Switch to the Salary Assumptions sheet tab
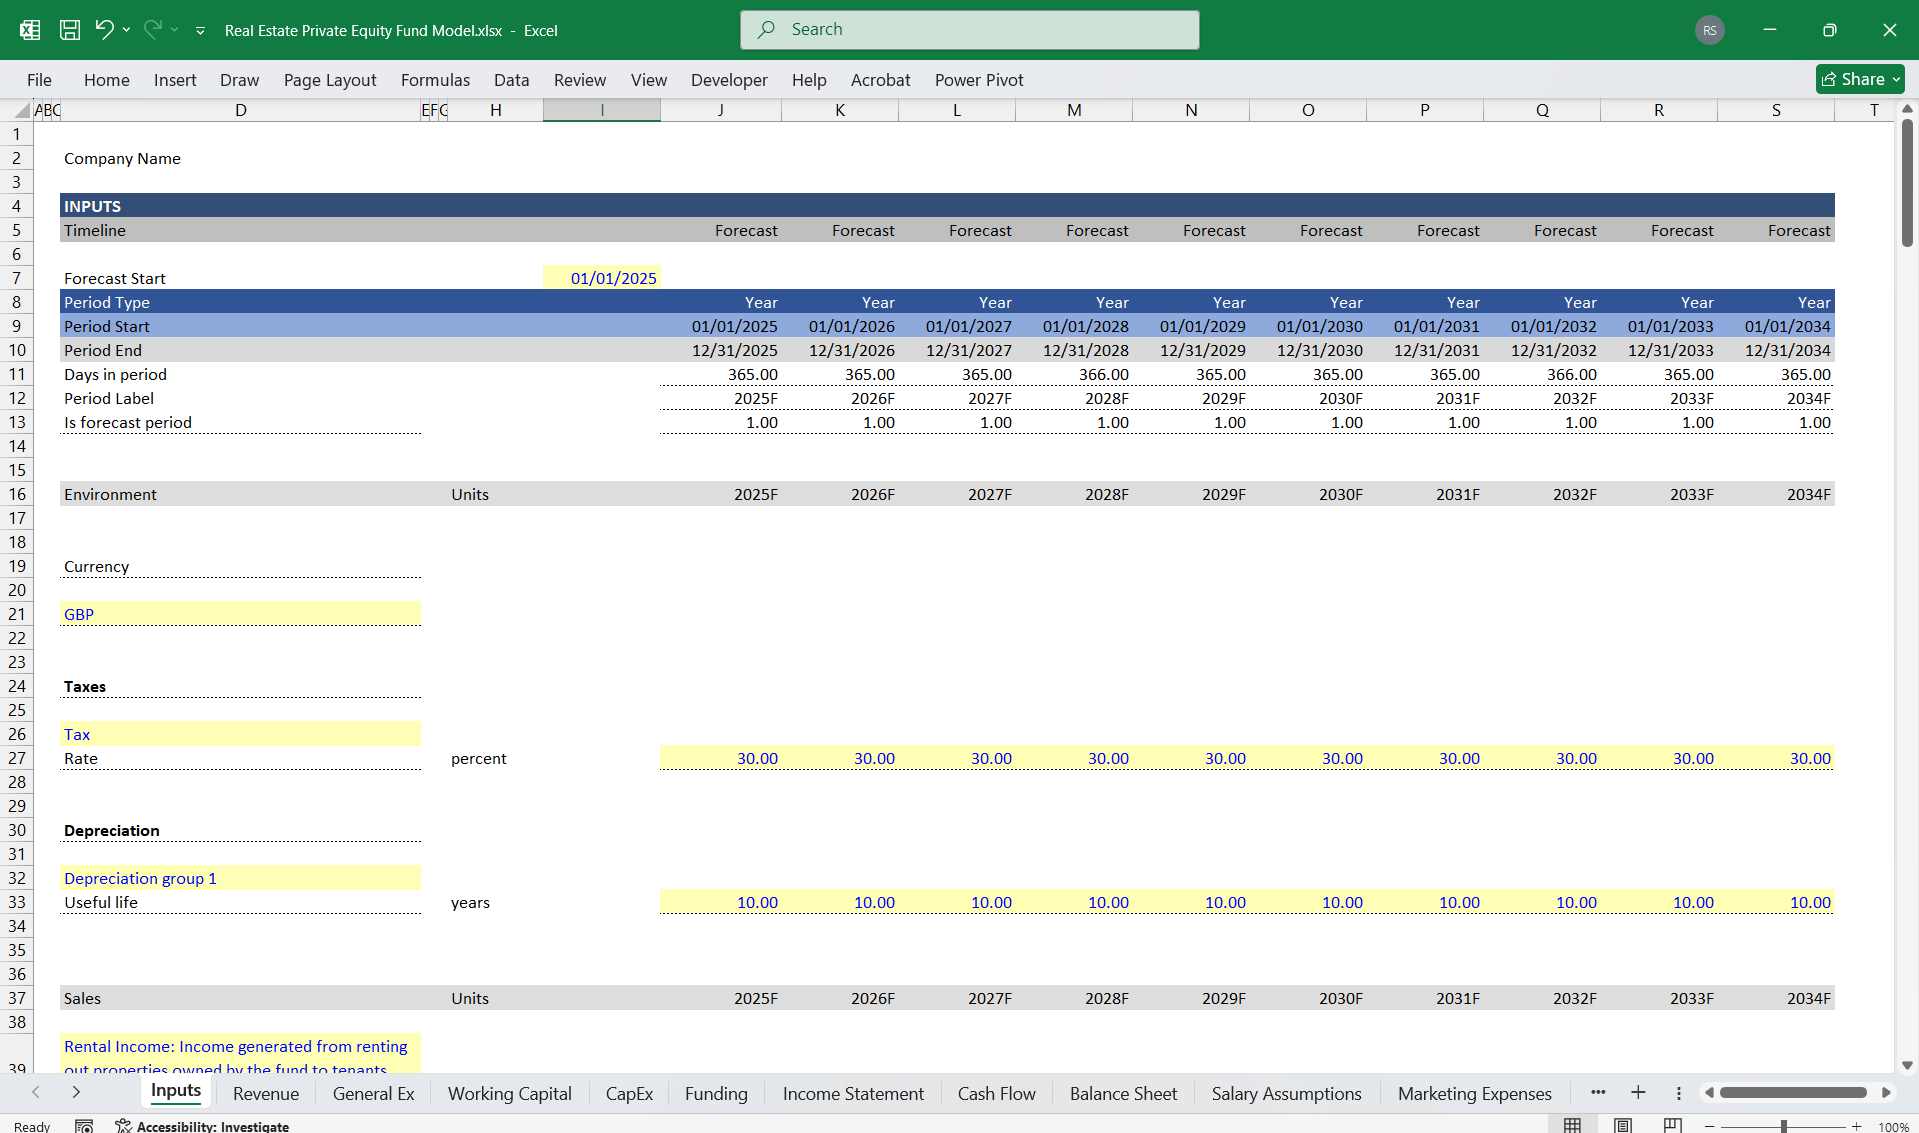Viewport: 1919px width, 1133px height. click(1287, 1094)
